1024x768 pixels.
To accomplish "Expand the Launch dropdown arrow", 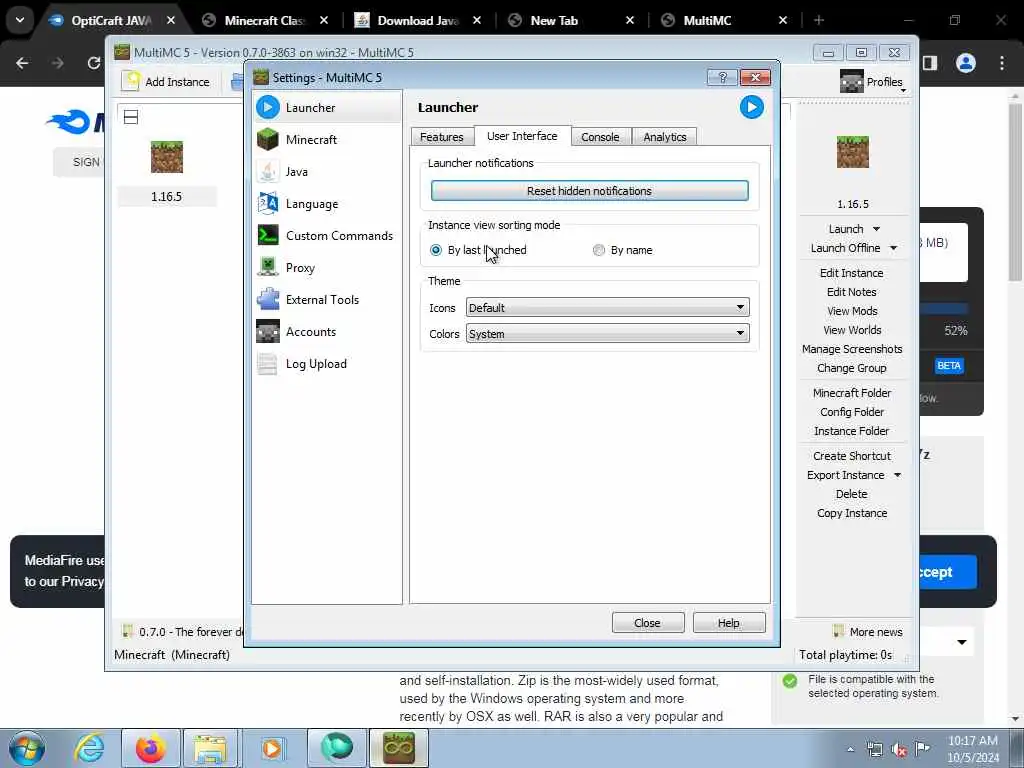I will point(876,229).
